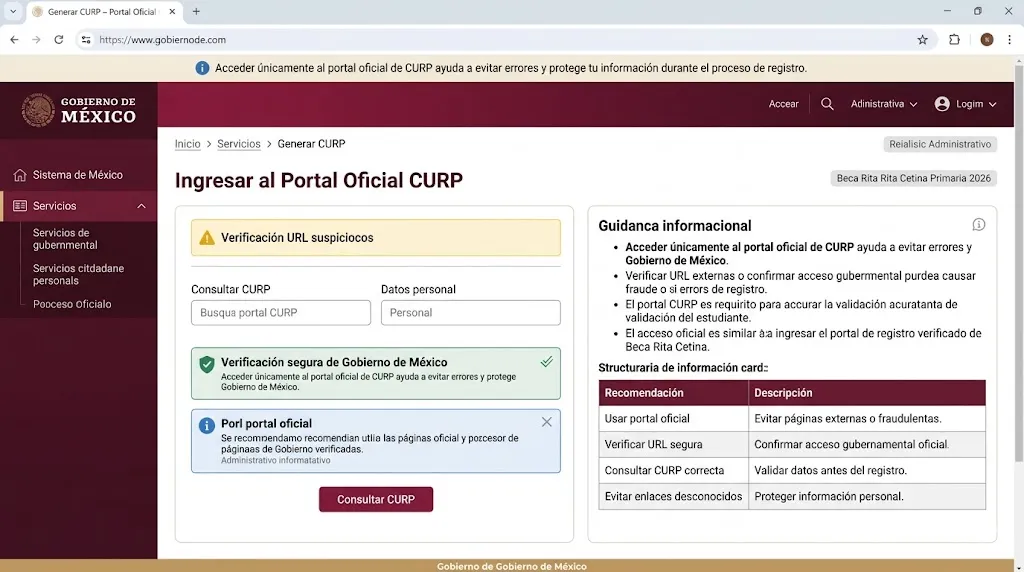Expand the Adinistrativa dropdown
This screenshot has width=1024, height=572.
pyautogui.click(x=884, y=104)
